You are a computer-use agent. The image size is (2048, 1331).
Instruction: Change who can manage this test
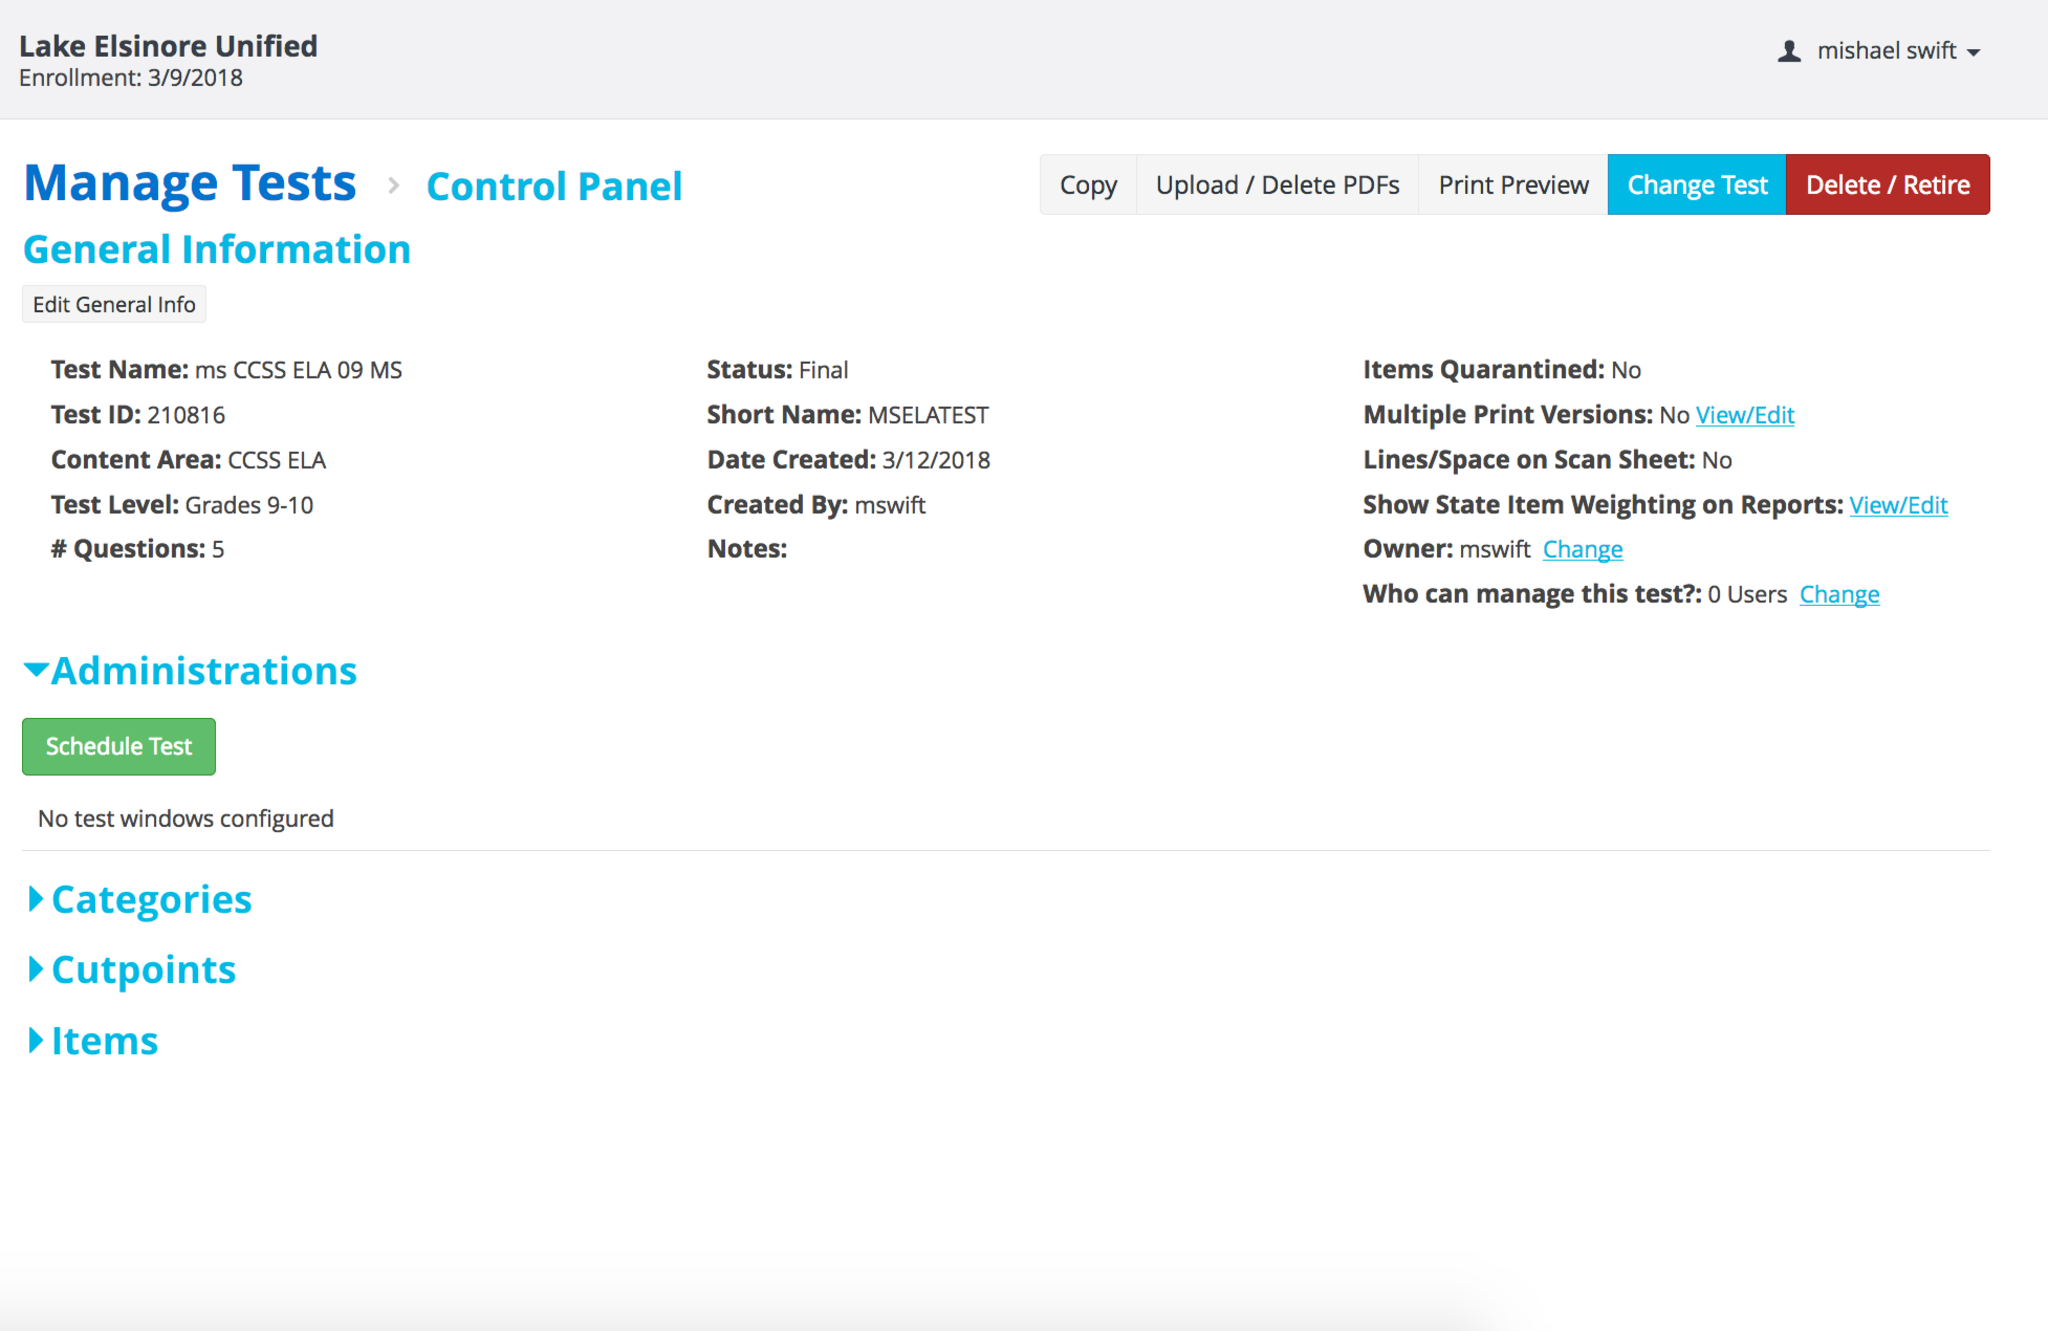(1838, 594)
